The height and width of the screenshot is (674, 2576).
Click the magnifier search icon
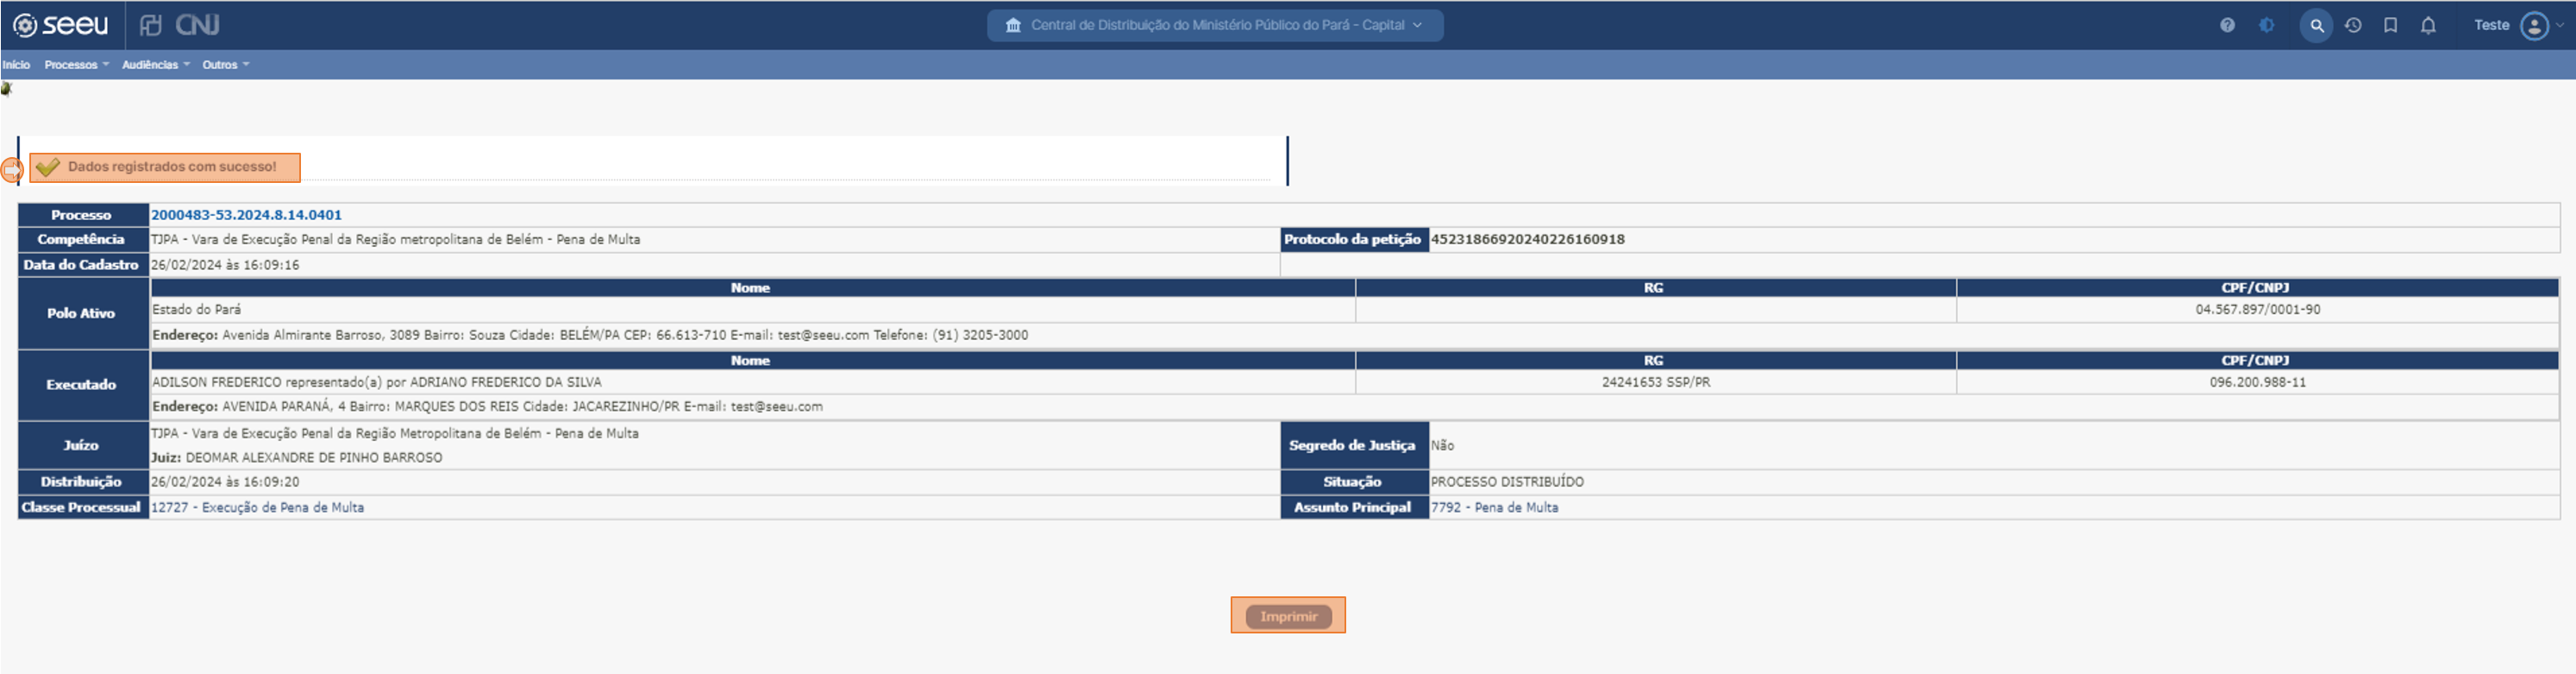pyautogui.click(x=2316, y=25)
